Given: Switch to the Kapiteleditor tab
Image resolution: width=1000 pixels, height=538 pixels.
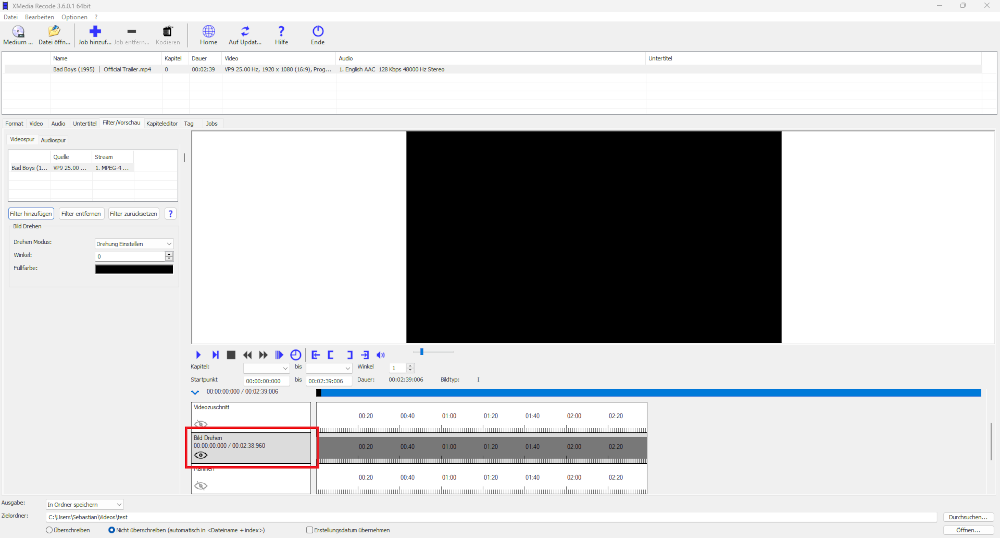Looking at the screenshot, I should point(162,124).
